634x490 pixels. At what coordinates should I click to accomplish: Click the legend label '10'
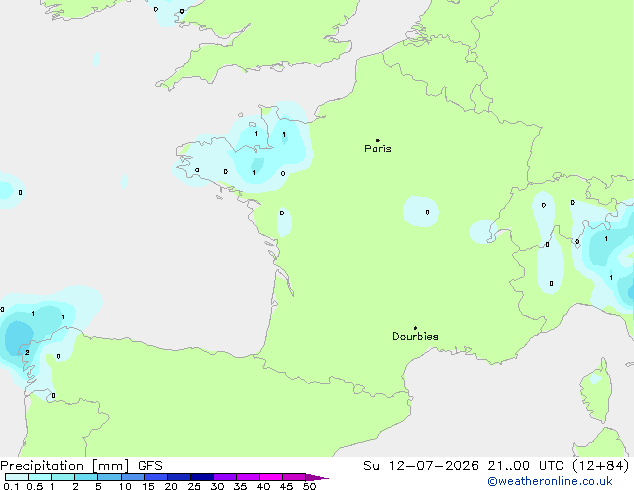[125, 486]
